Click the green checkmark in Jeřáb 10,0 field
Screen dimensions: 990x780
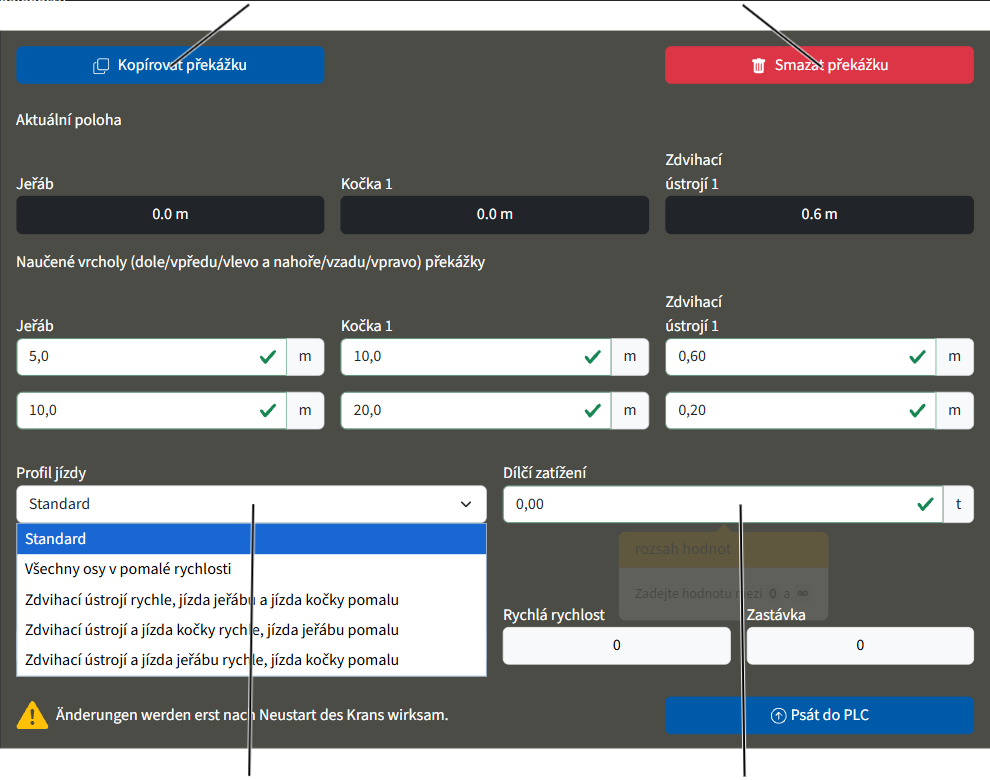pos(268,411)
